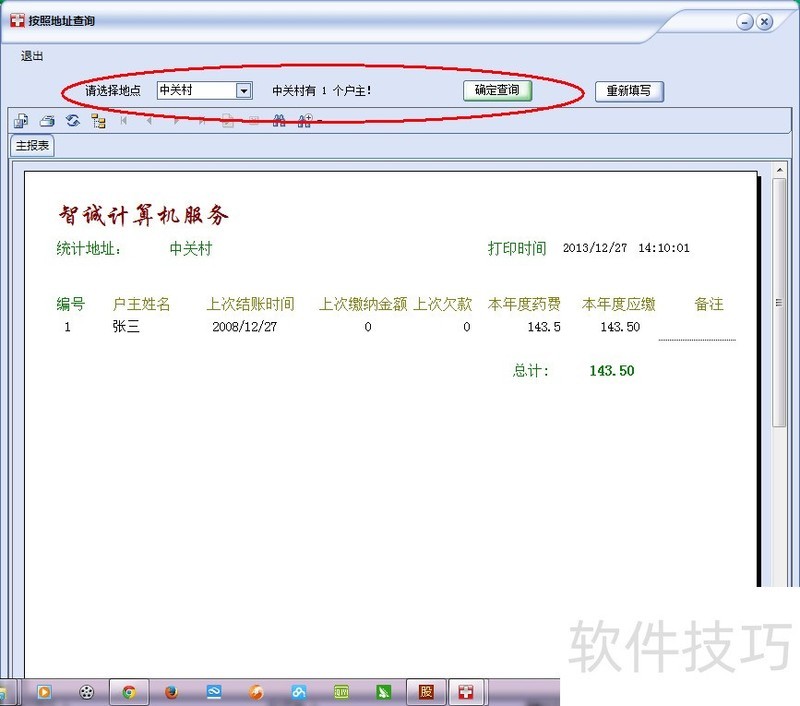
Task: Click the 重新填写 button
Action: tap(629, 91)
